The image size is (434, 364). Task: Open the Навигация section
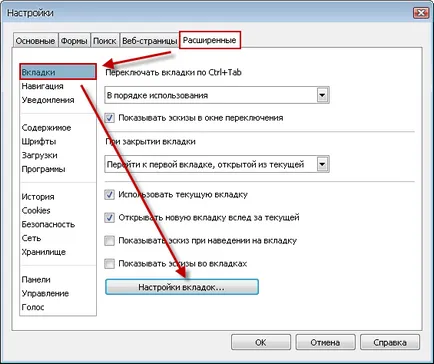pos(42,86)
